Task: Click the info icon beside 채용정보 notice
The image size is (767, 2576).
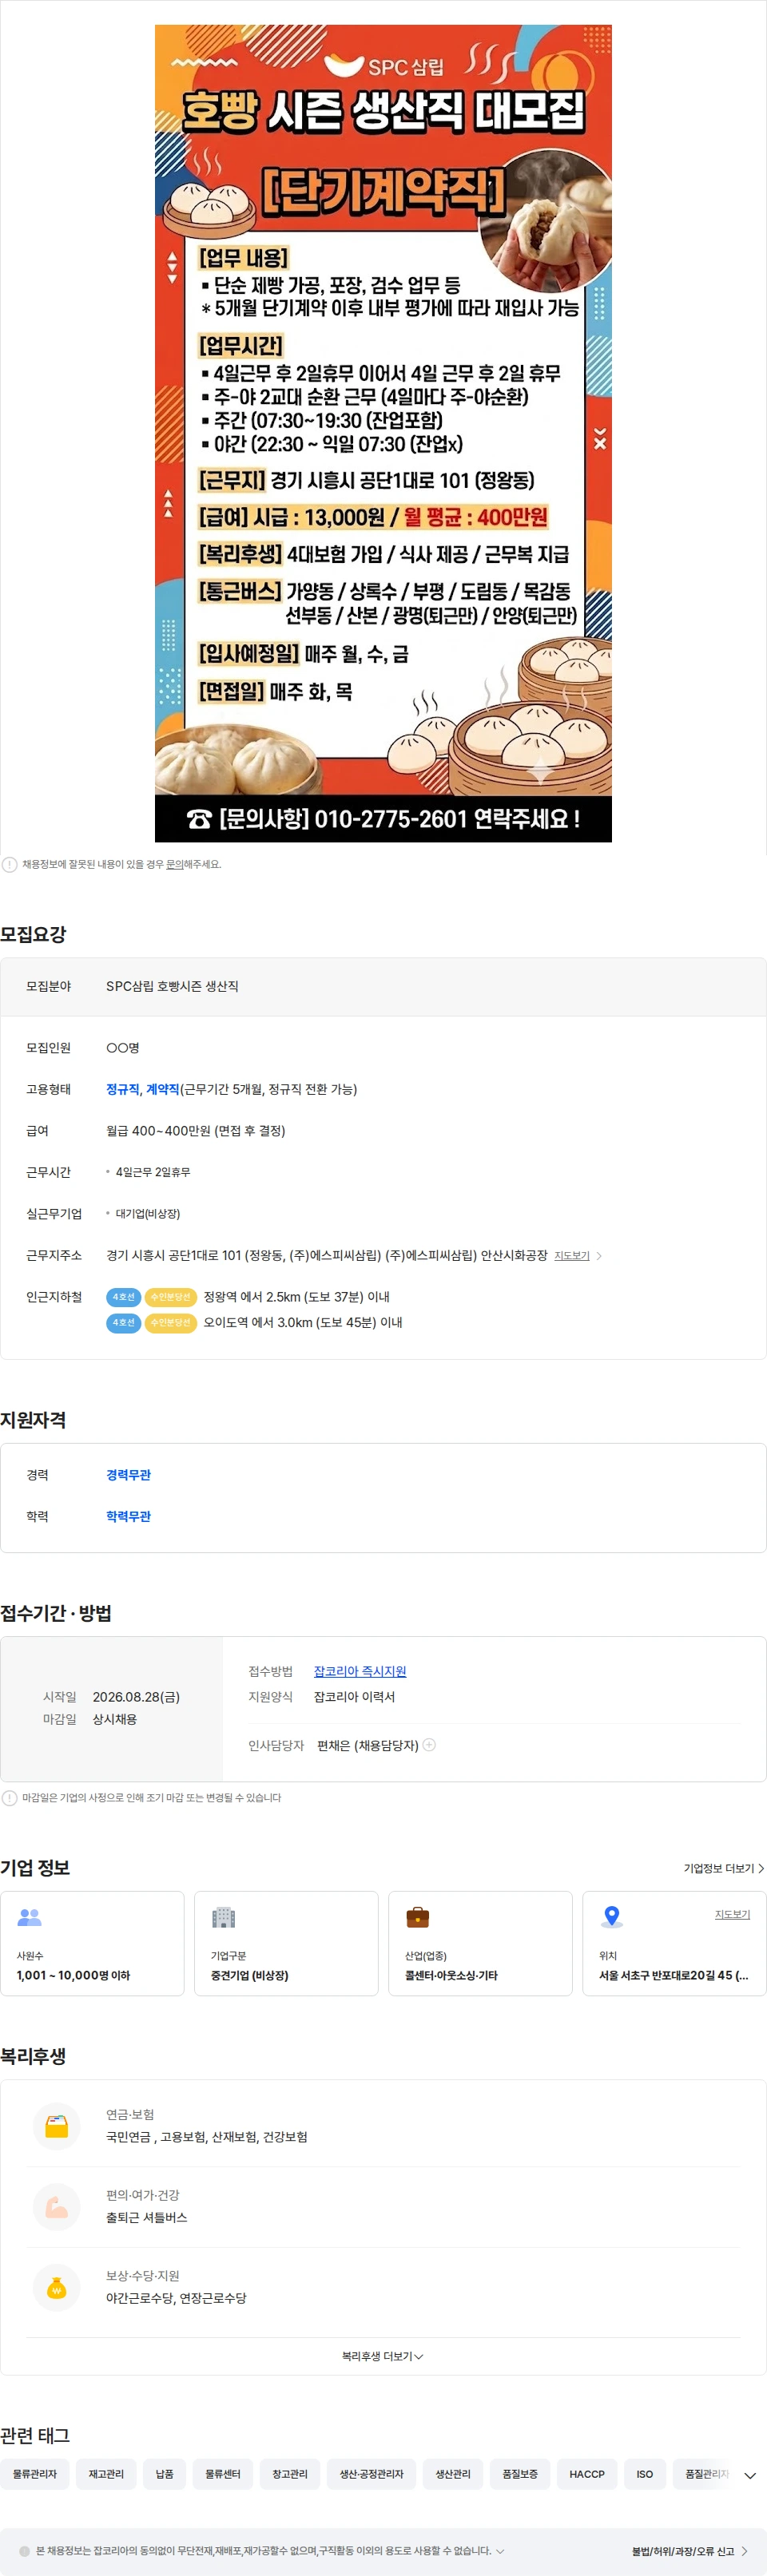Action: [10, 864]
